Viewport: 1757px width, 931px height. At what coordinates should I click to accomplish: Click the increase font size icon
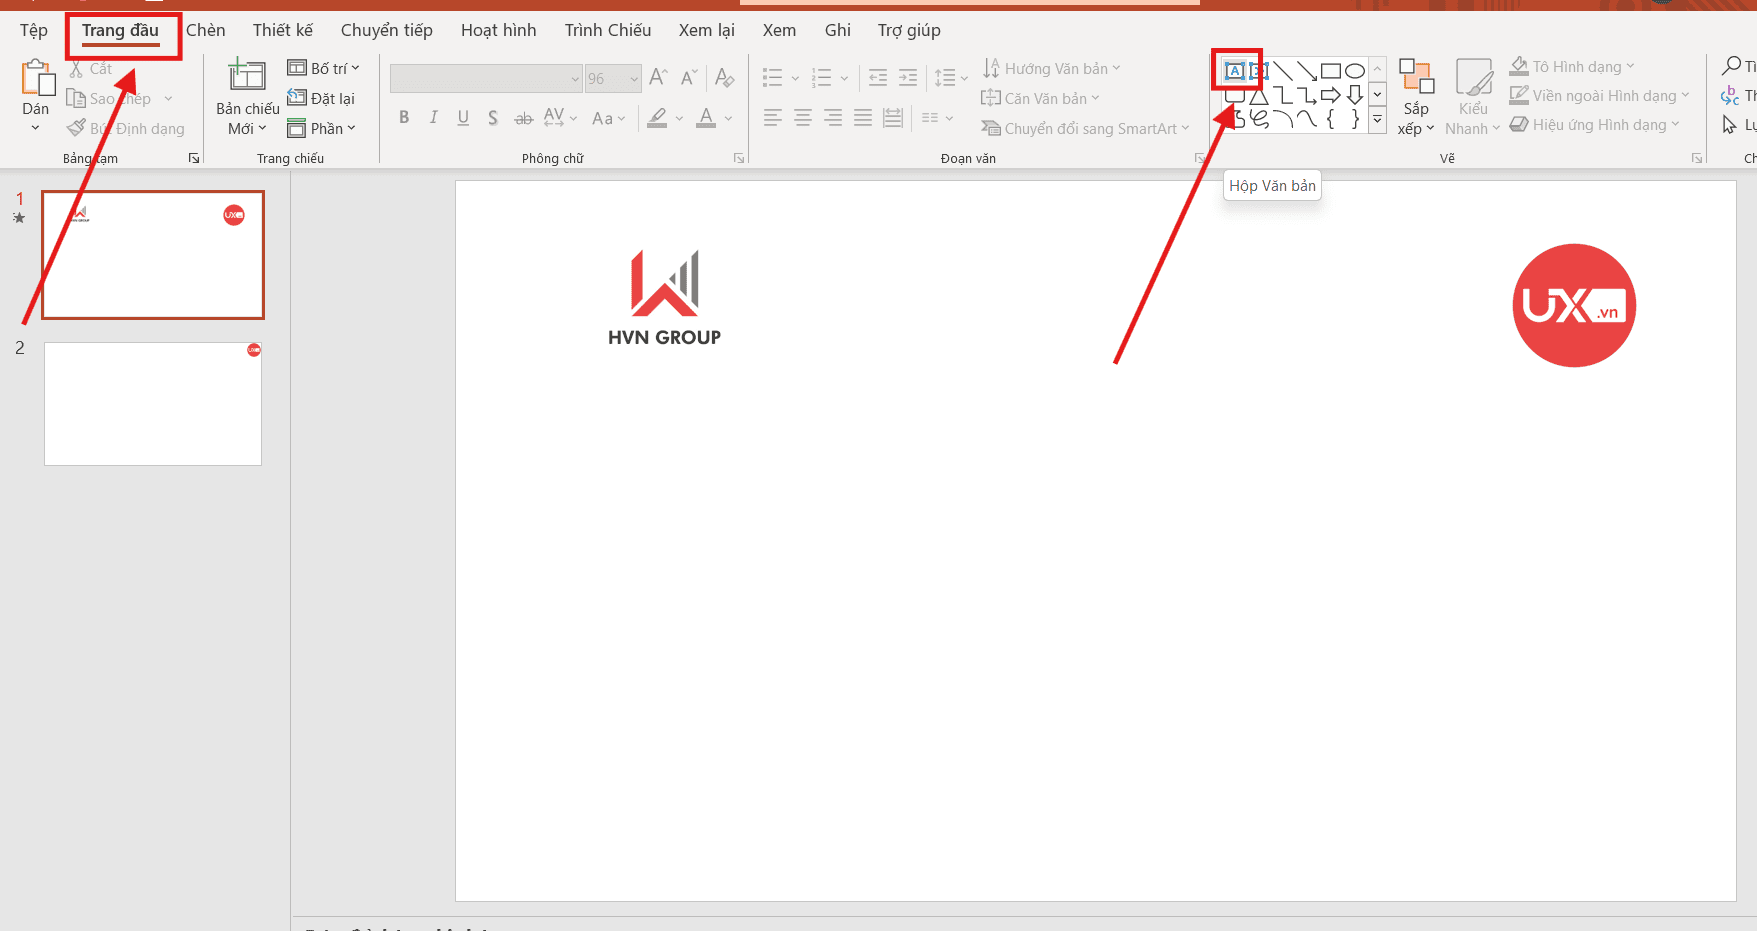[658, 78]
